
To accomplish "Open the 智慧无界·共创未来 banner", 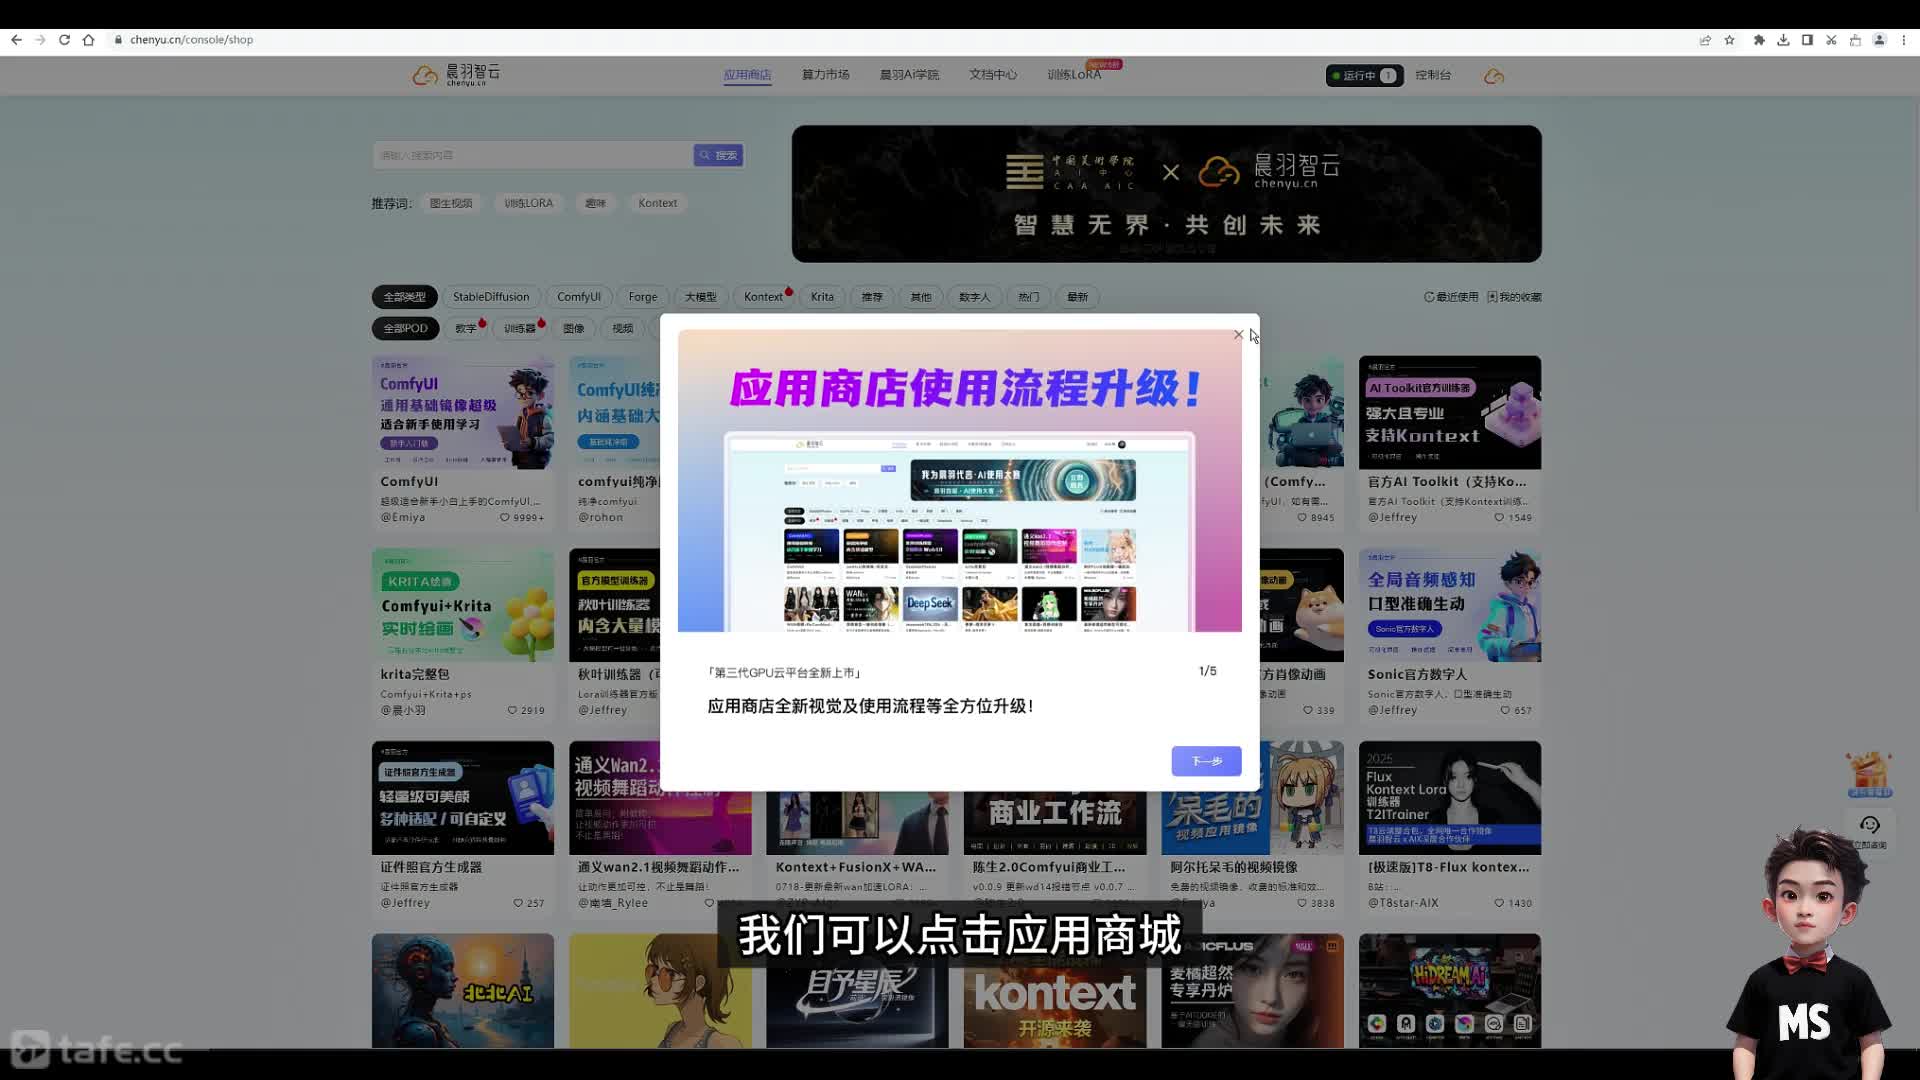I will click(1166, 193).
